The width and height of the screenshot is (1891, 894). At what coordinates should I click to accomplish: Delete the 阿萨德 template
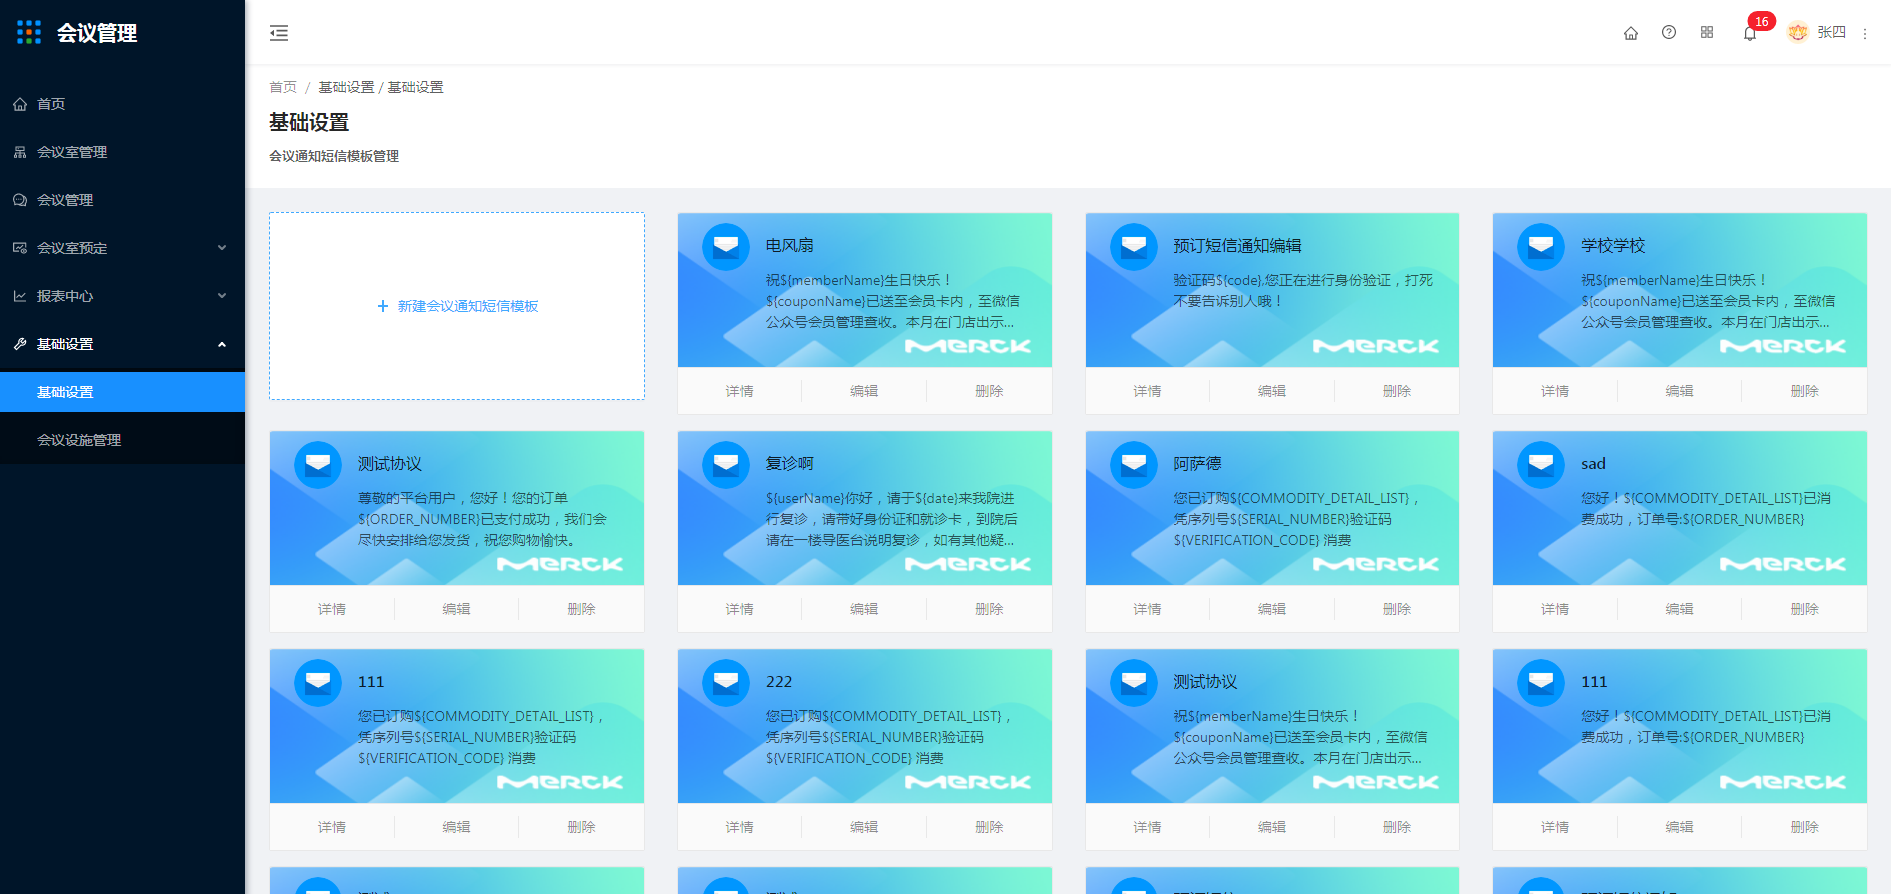pyautogui.click(x=1397, y=609)
